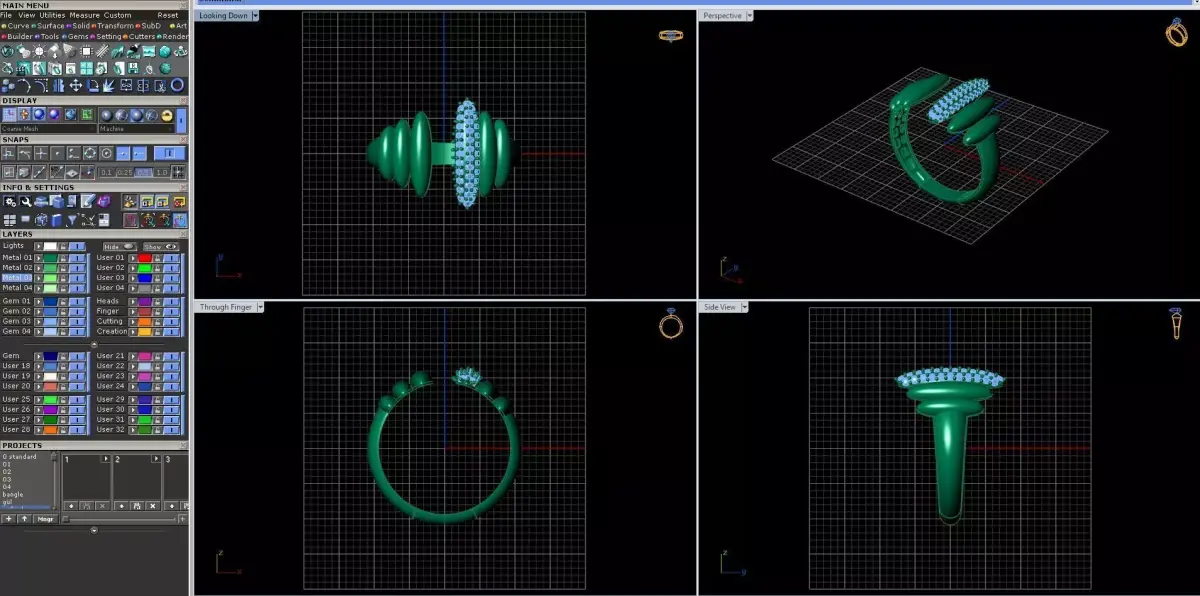The width and height of the screenshot is (1200, 596).
Task: Click the floppy disk save icon
Action: coord(133,68)
